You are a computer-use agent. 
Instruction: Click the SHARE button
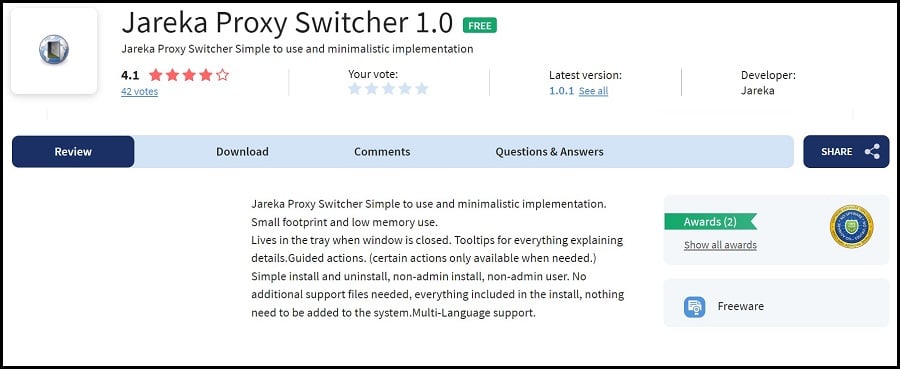click(x=846, y=152)
